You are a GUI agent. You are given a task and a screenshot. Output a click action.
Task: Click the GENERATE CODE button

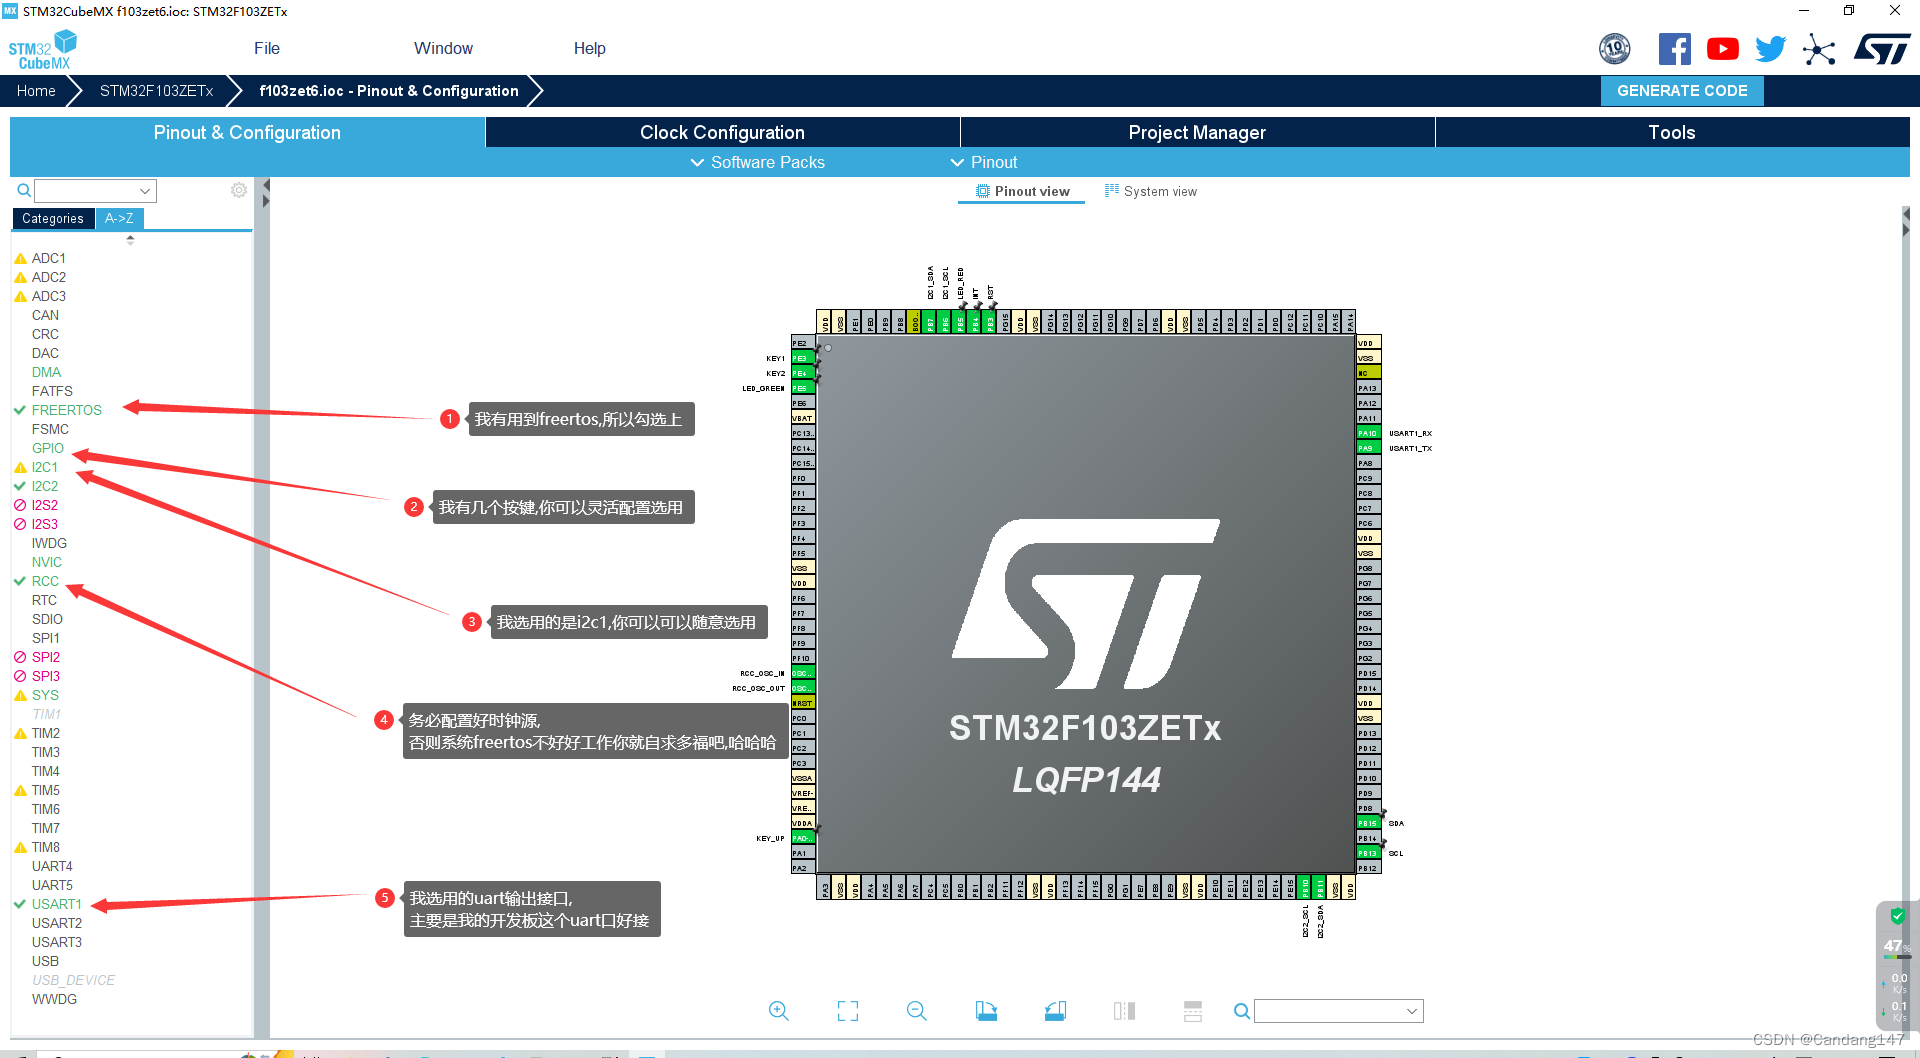point(1681,90)
